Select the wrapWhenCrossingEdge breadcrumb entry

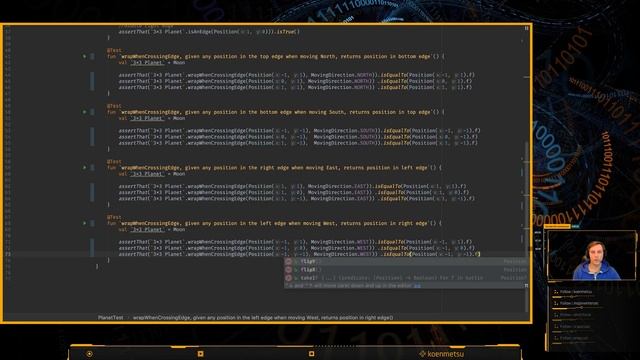tap(263, 318)
